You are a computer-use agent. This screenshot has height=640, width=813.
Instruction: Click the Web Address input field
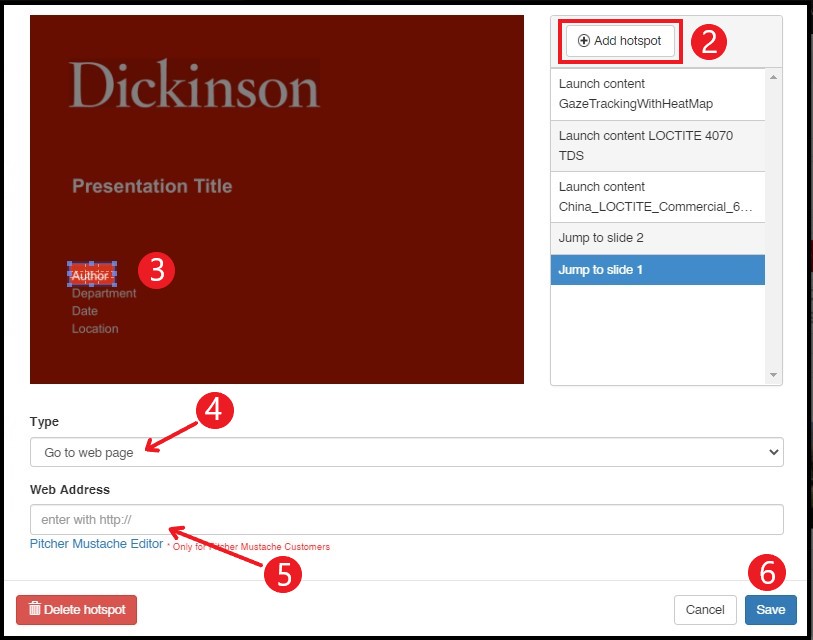coord(406,520)
